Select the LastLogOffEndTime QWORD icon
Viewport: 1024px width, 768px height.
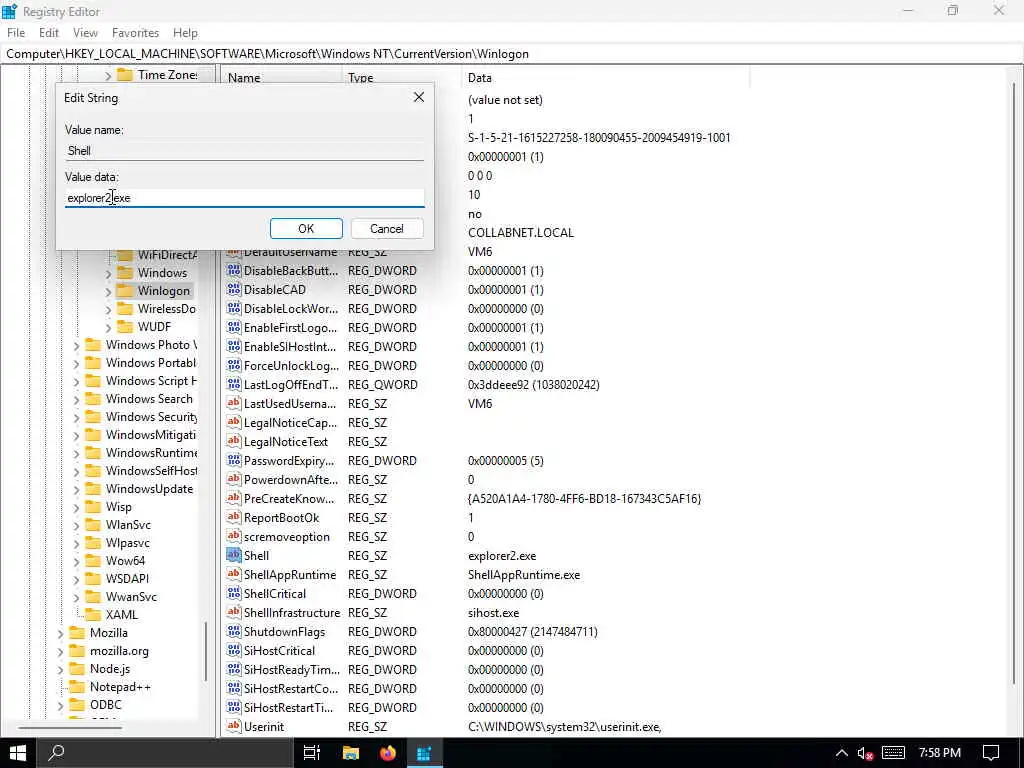click(x=234, y=385)
